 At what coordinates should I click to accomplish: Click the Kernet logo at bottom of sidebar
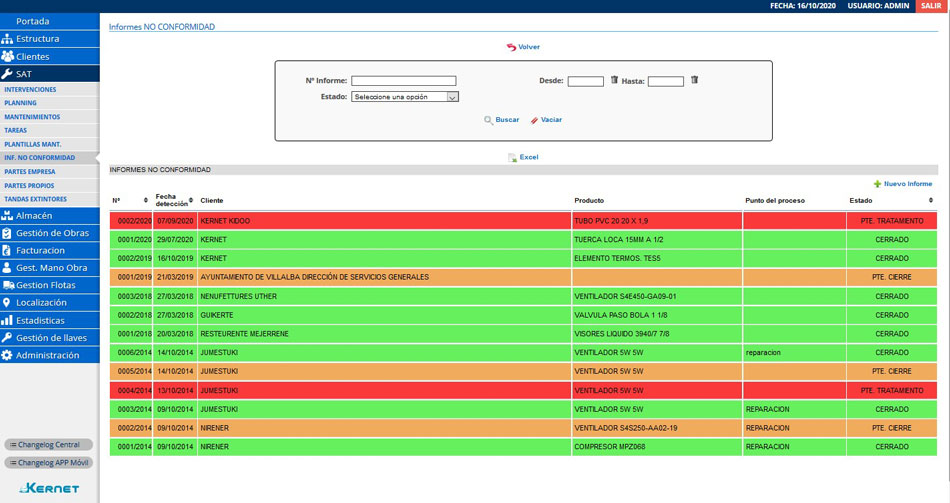[49, 488]
